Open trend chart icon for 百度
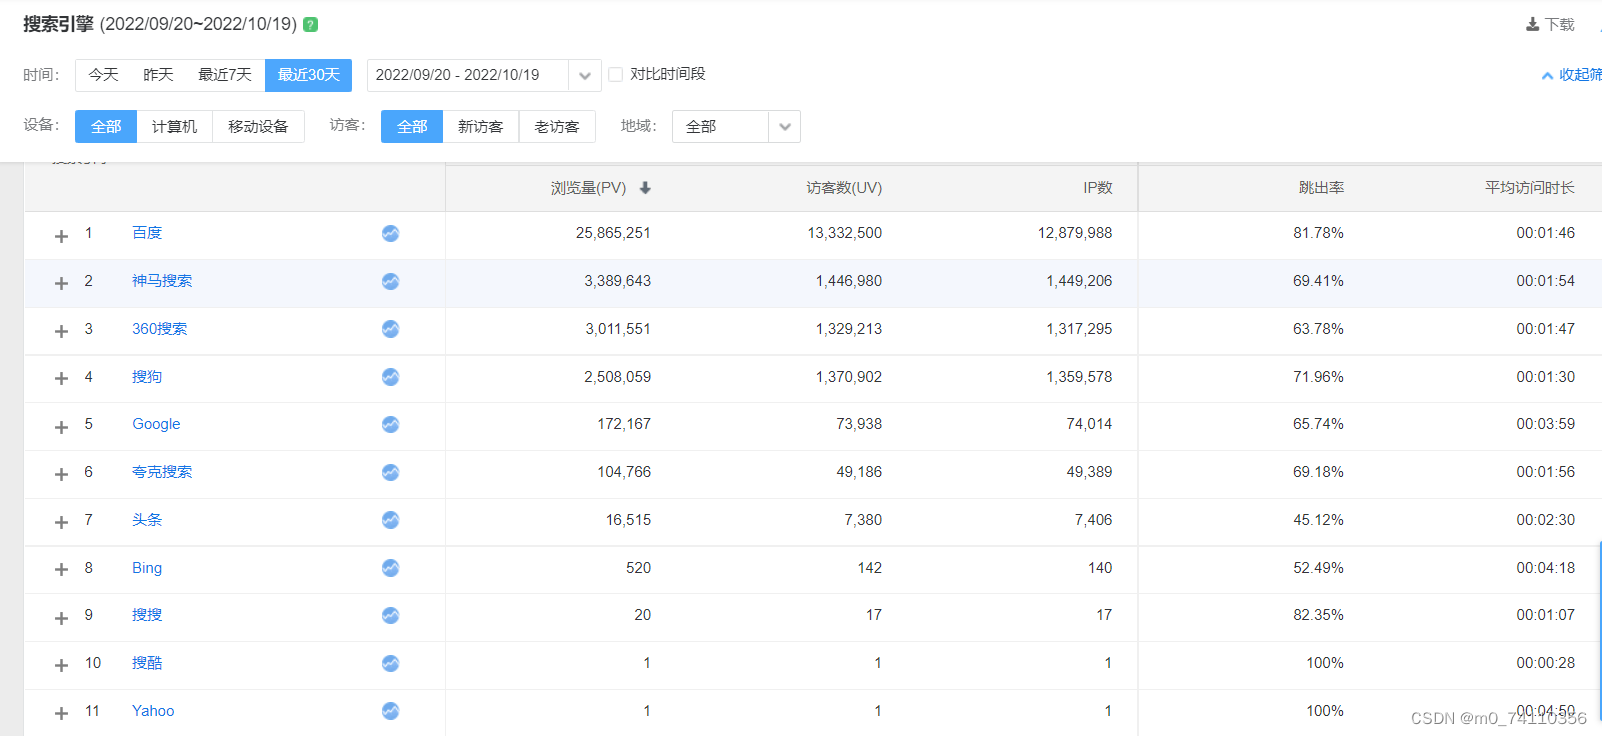1602x736 pixels. 390,233
